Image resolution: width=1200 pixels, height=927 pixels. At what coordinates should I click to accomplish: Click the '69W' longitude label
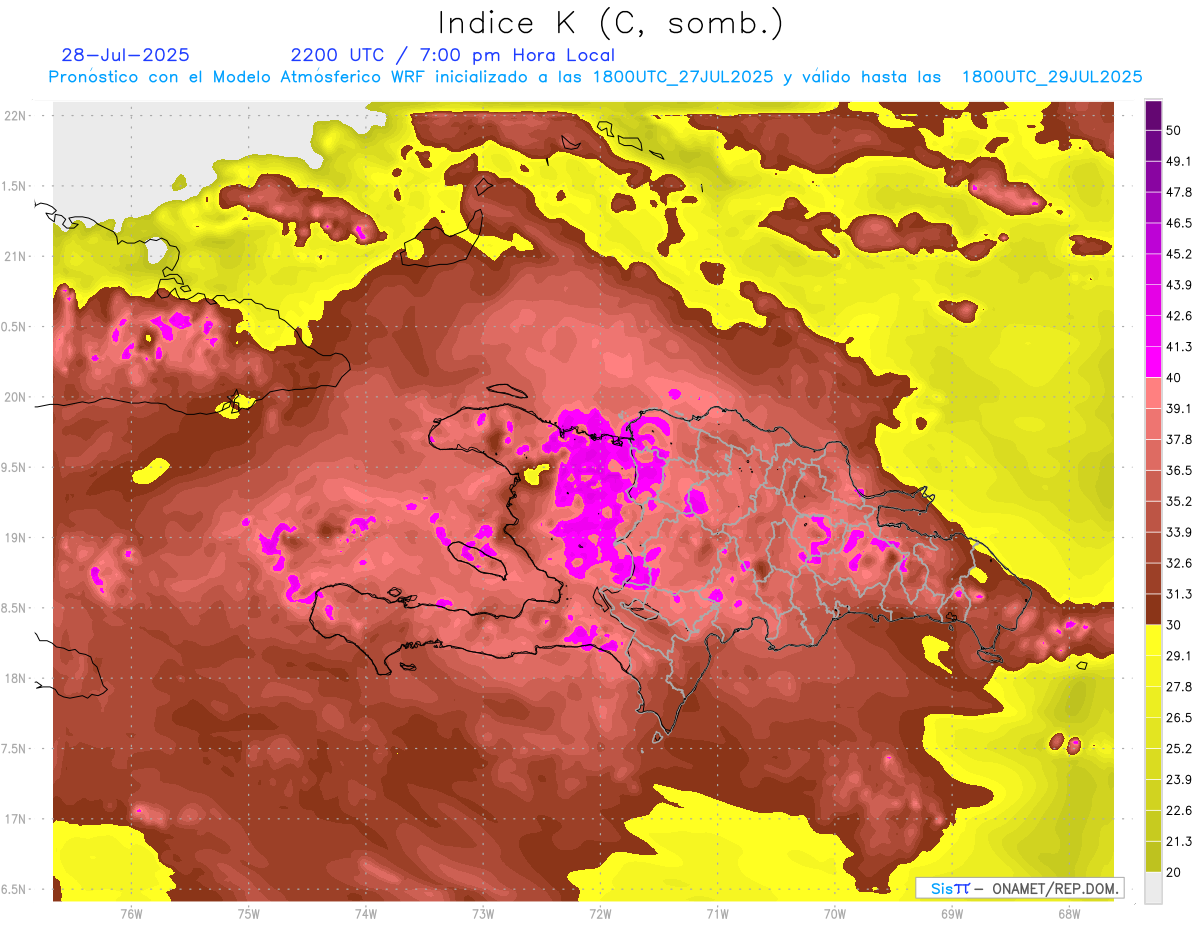951,913
